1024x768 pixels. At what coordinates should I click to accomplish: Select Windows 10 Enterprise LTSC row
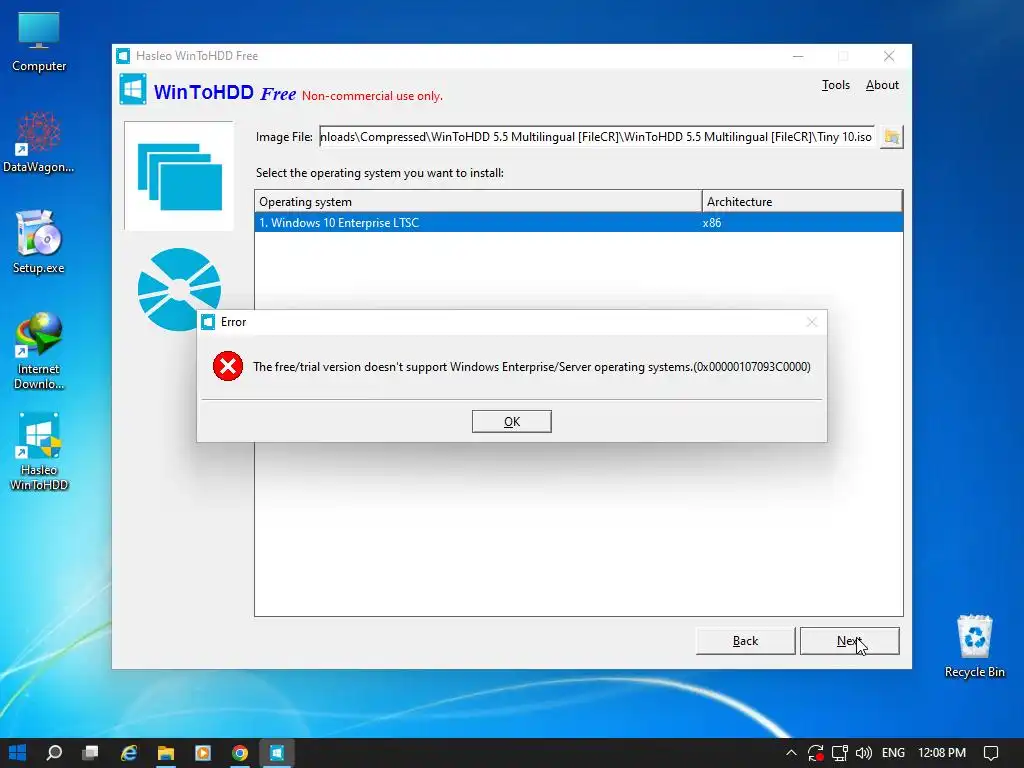click(579, 223)
